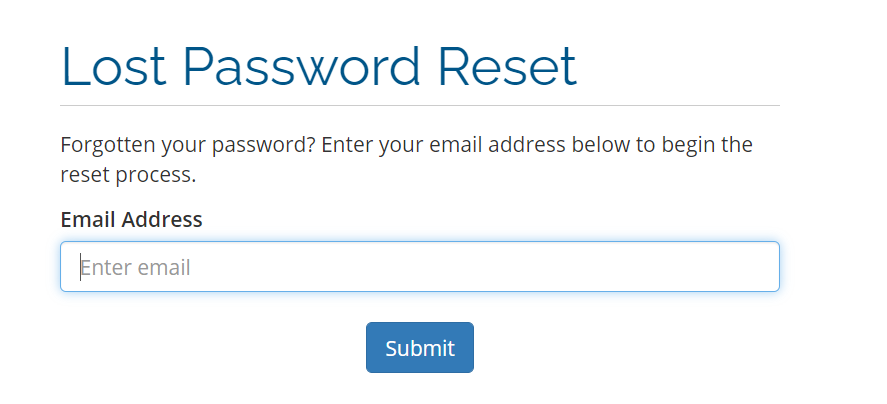Click the "Lost Password Reset" heading
887x404 pixels.
point(318,67)
